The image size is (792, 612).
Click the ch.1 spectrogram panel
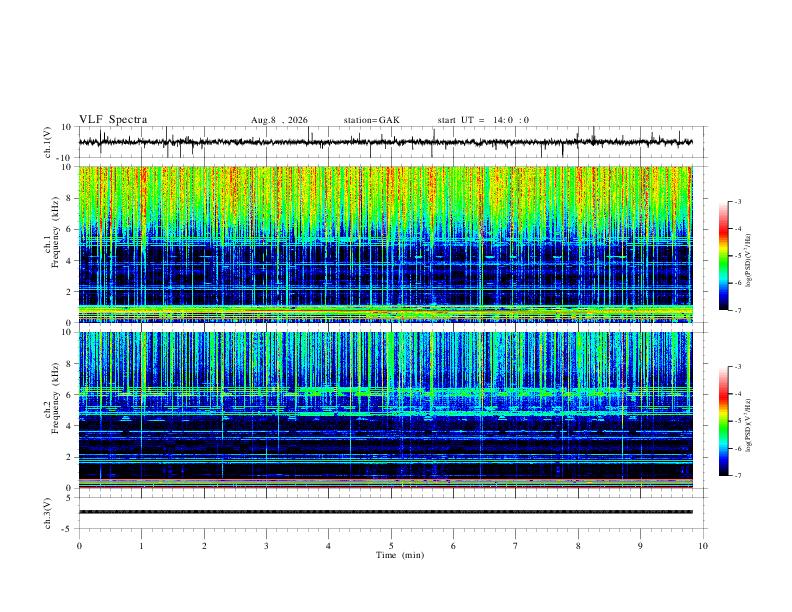[385, 244]
